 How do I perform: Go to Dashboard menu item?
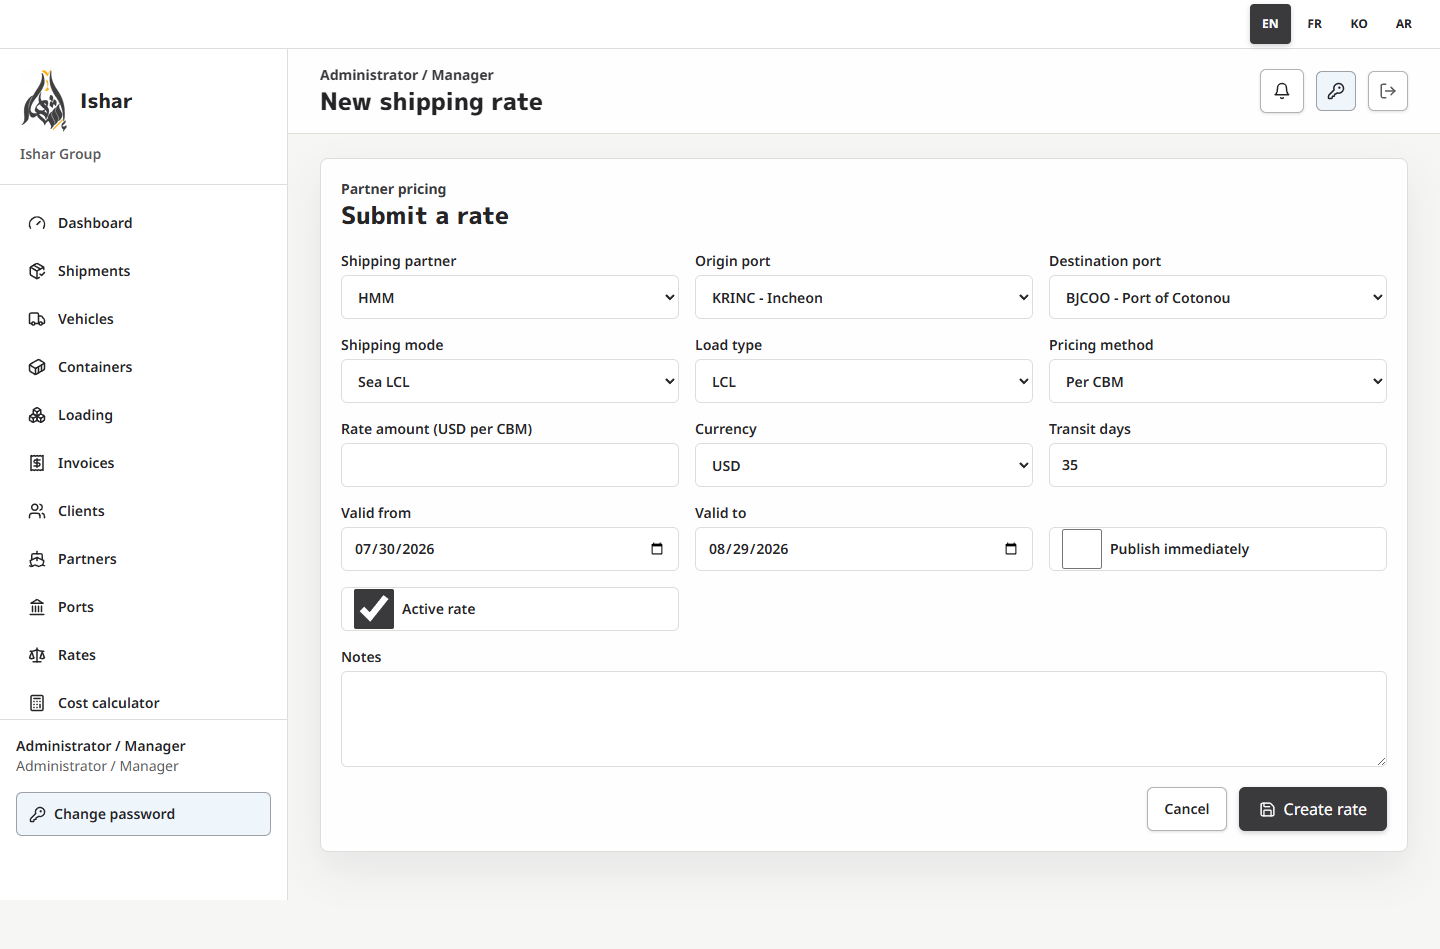pos(144,223)
